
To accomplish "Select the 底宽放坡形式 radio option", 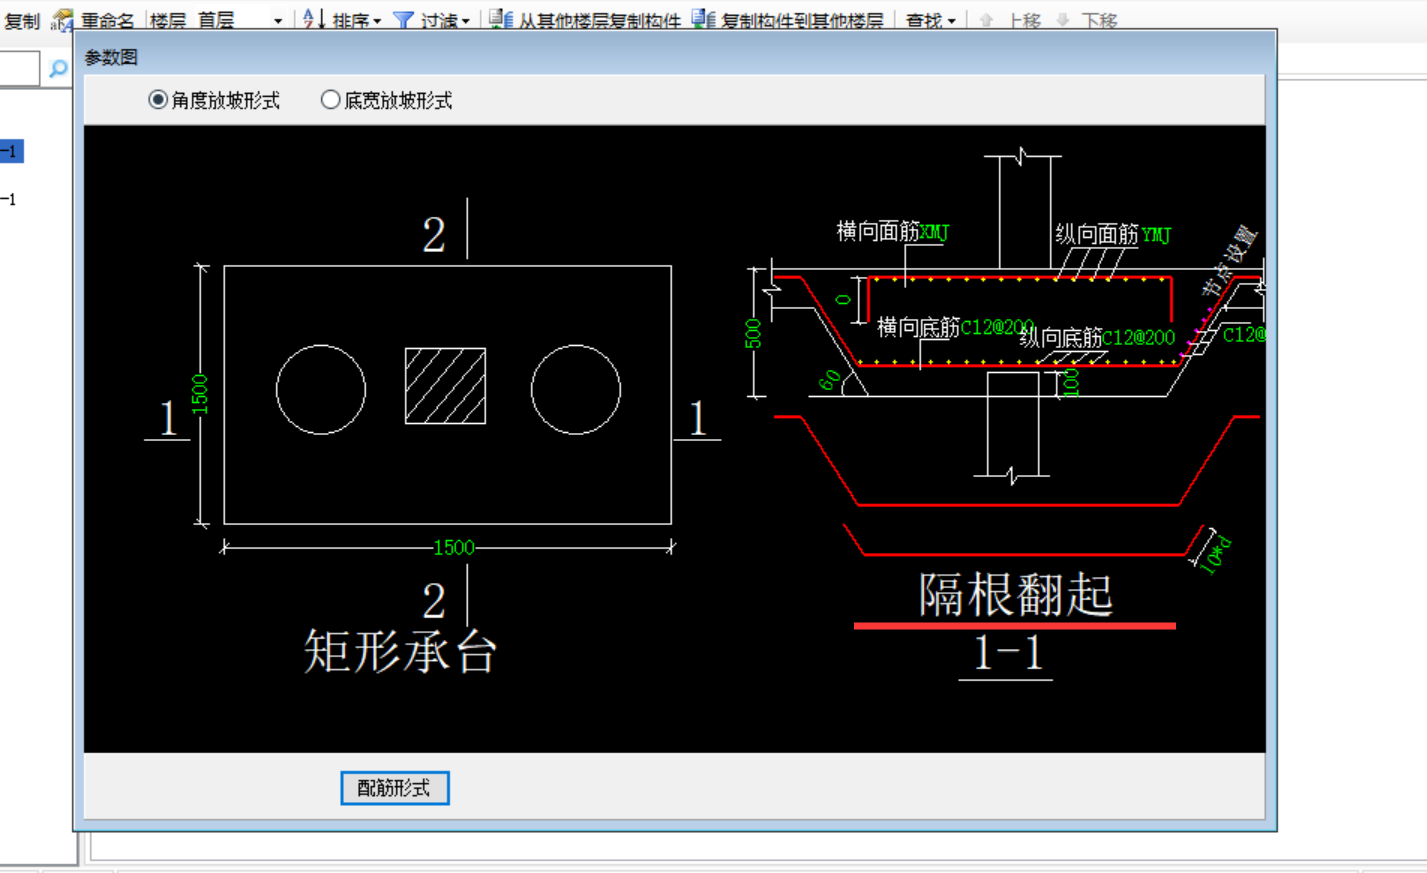I will (x=386, y=100).
